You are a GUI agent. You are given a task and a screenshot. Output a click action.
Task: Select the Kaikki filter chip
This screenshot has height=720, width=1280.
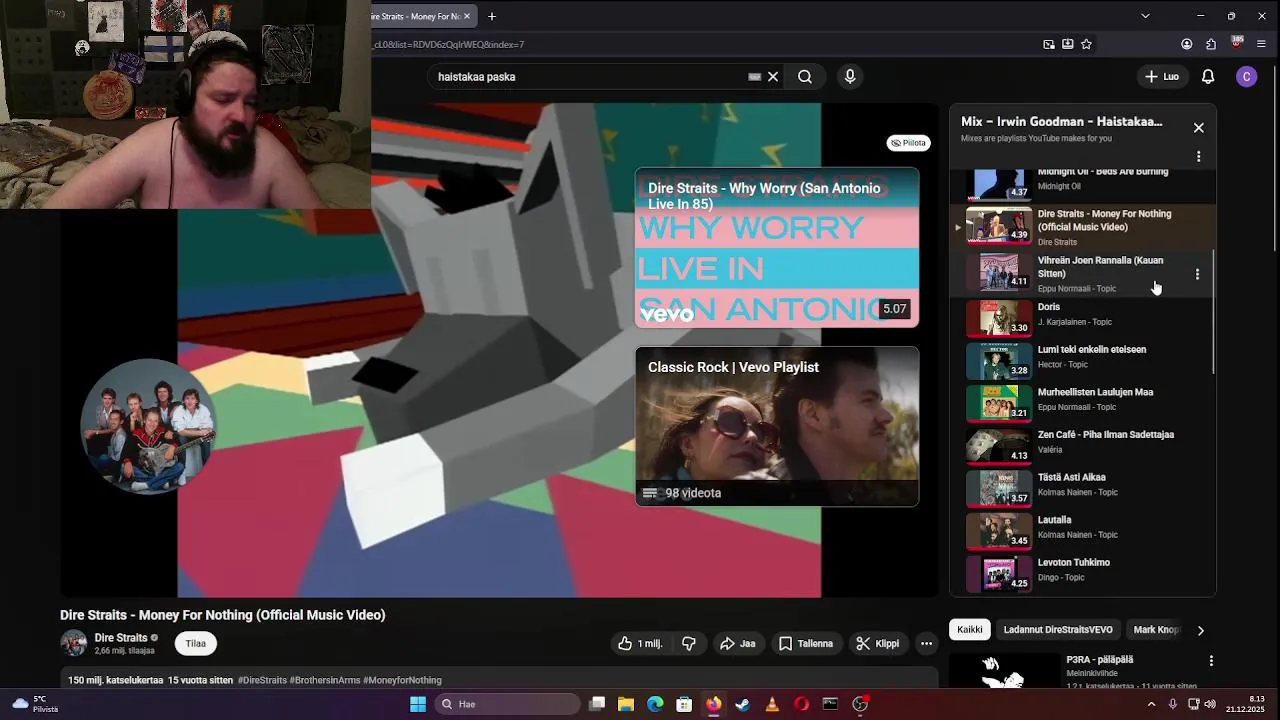(x=970, y=630)
